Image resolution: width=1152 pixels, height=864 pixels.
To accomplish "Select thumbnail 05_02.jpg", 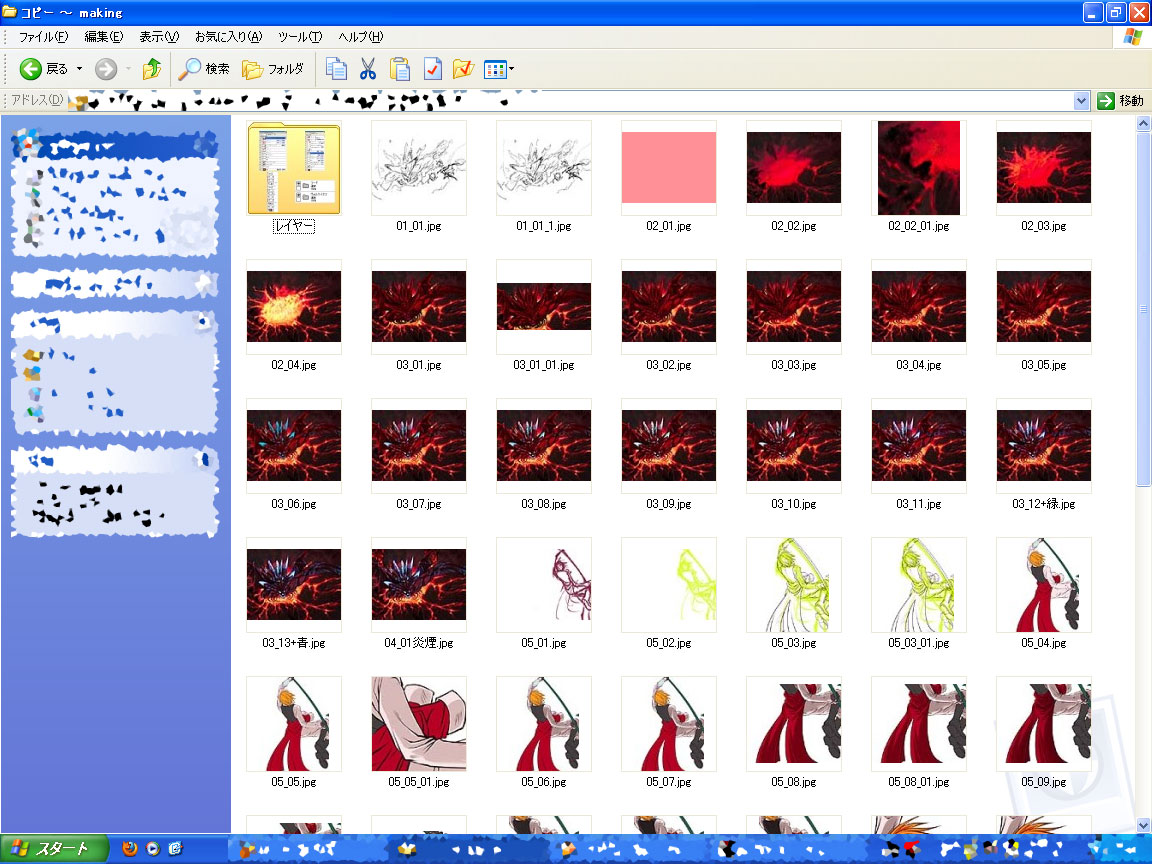I will click(669, 585).
